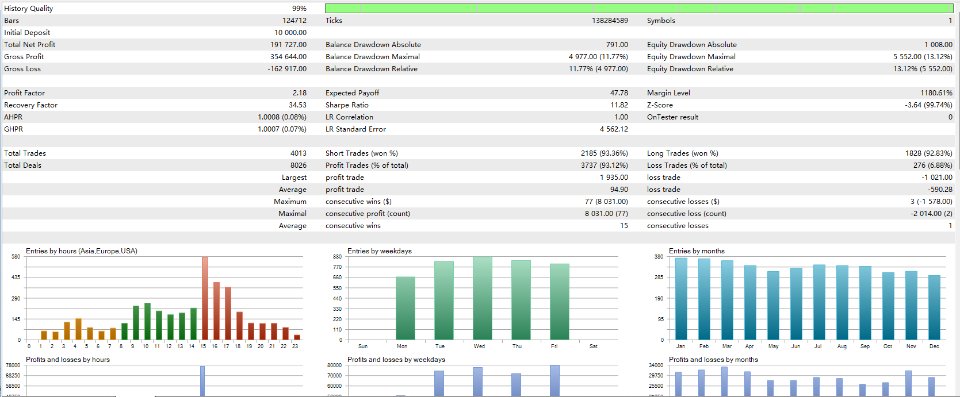Click the LR Standard Error value 4 562.12
960x397 pixels.
point(615,129)
